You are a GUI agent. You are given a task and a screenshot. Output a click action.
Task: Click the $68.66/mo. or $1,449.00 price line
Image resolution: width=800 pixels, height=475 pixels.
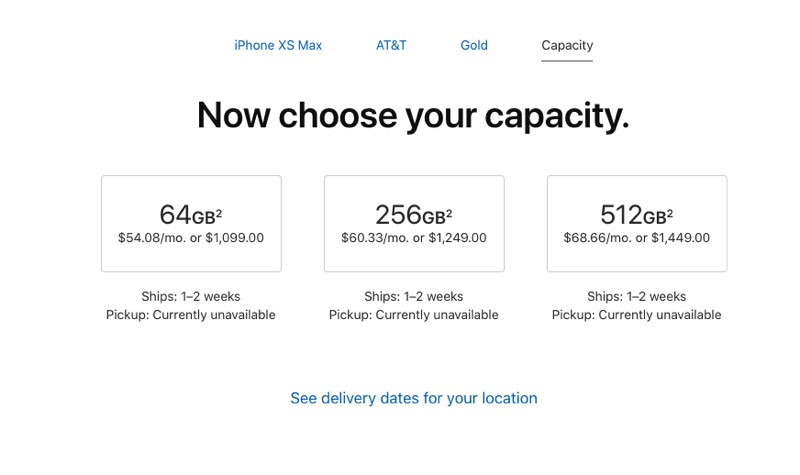click(x=637, y=238)
